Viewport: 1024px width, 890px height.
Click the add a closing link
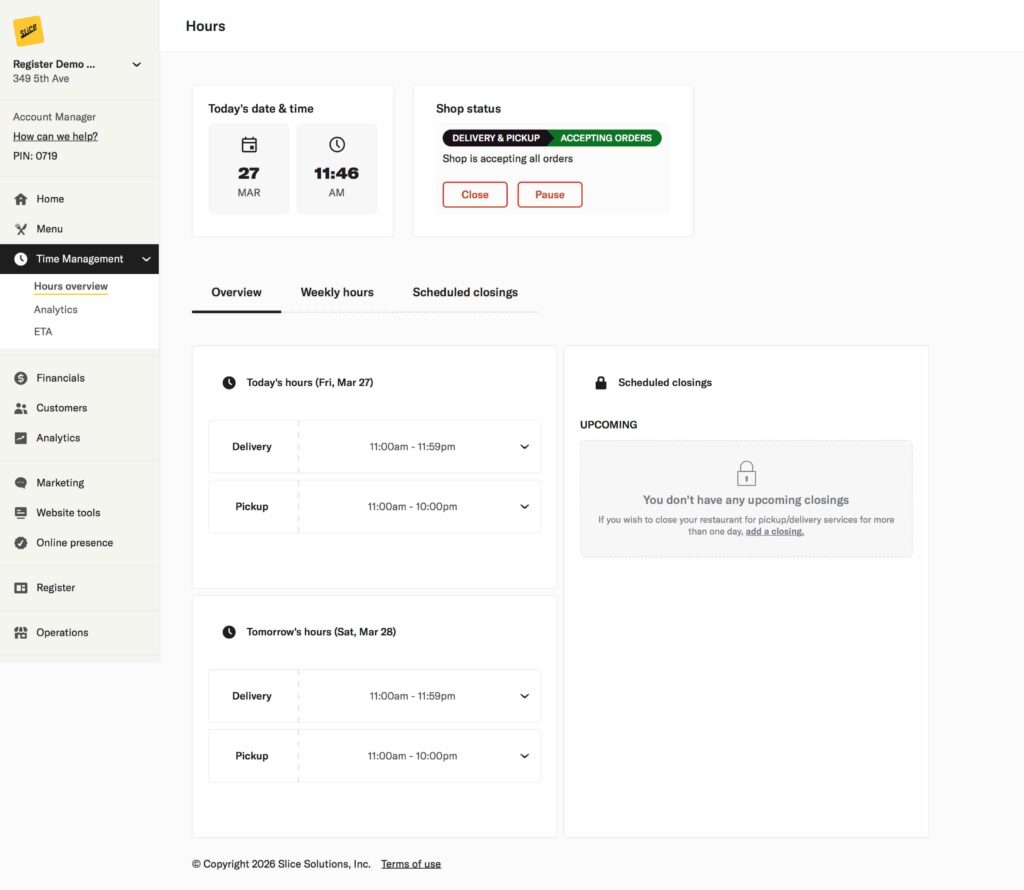[x=774, y=531]
